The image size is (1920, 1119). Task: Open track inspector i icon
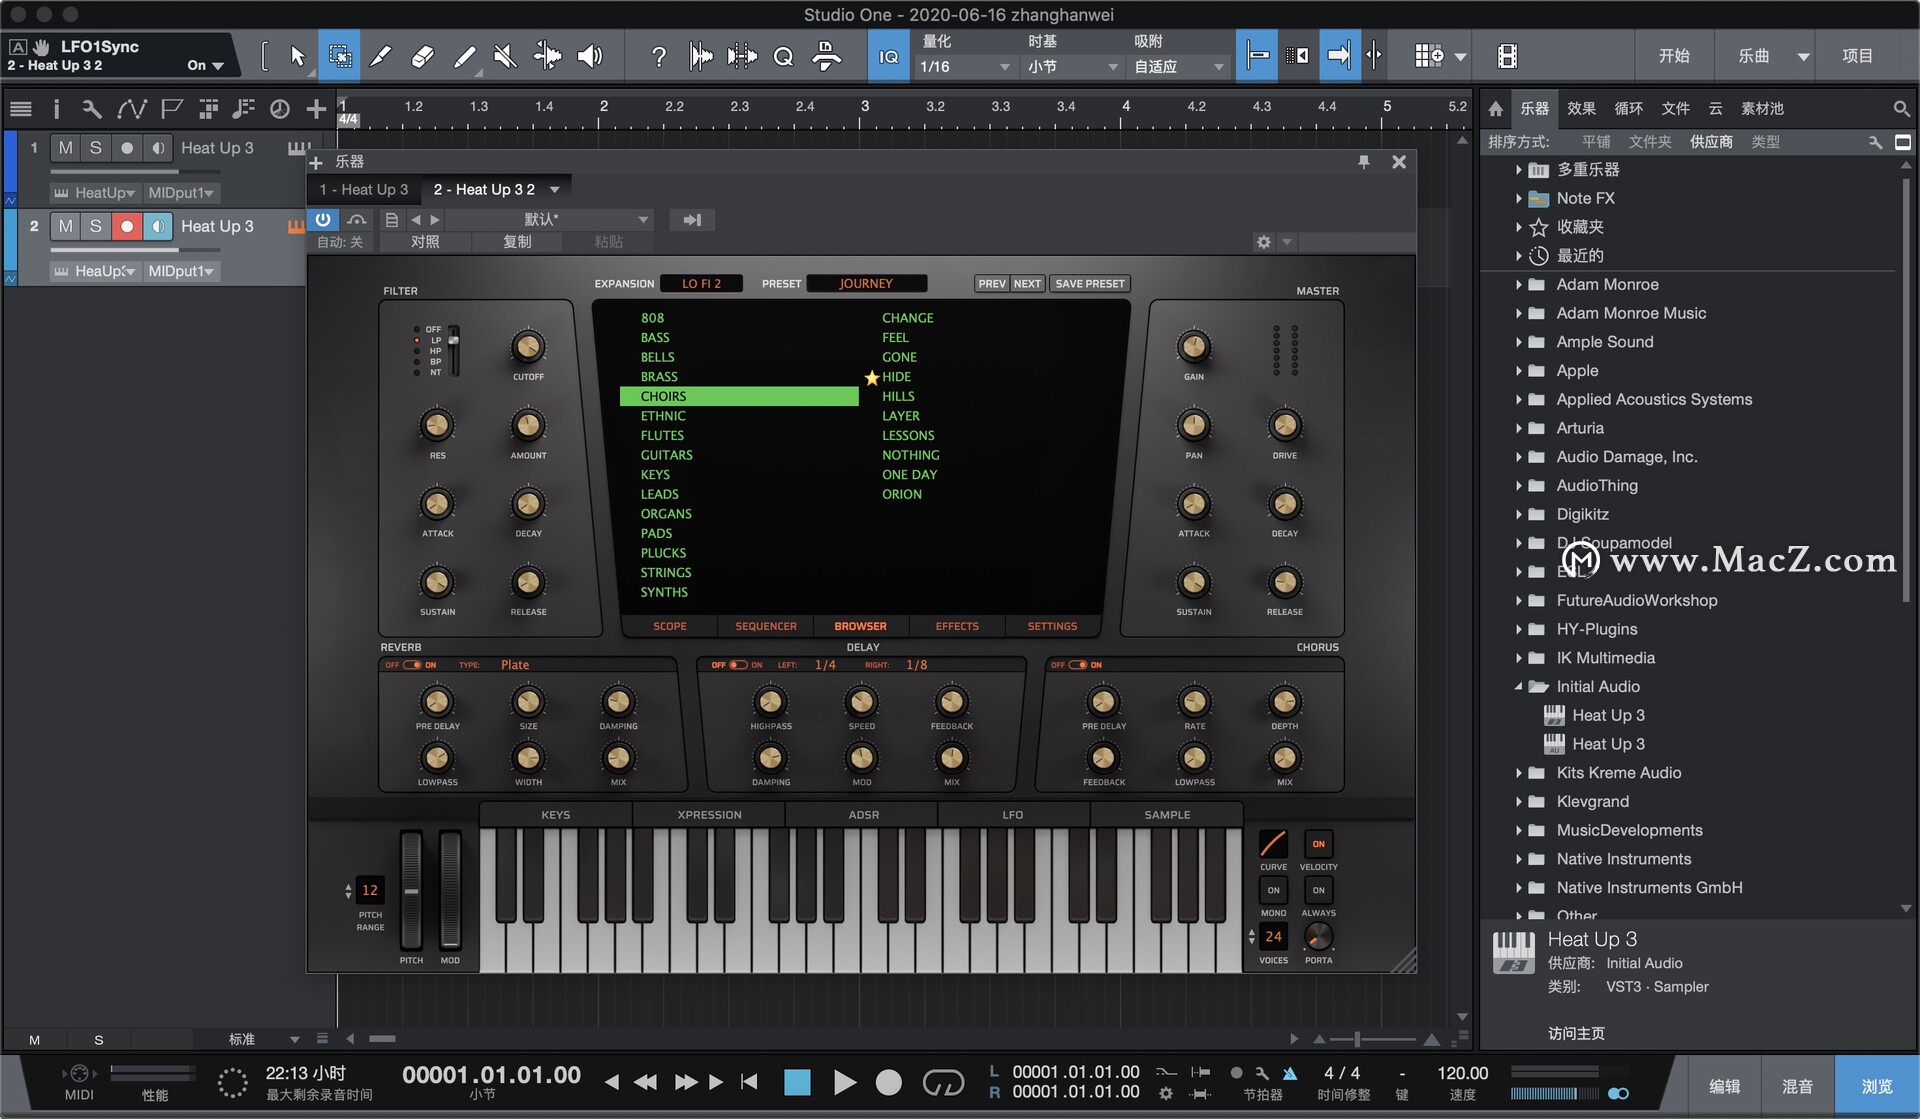(x=56, y=109)
